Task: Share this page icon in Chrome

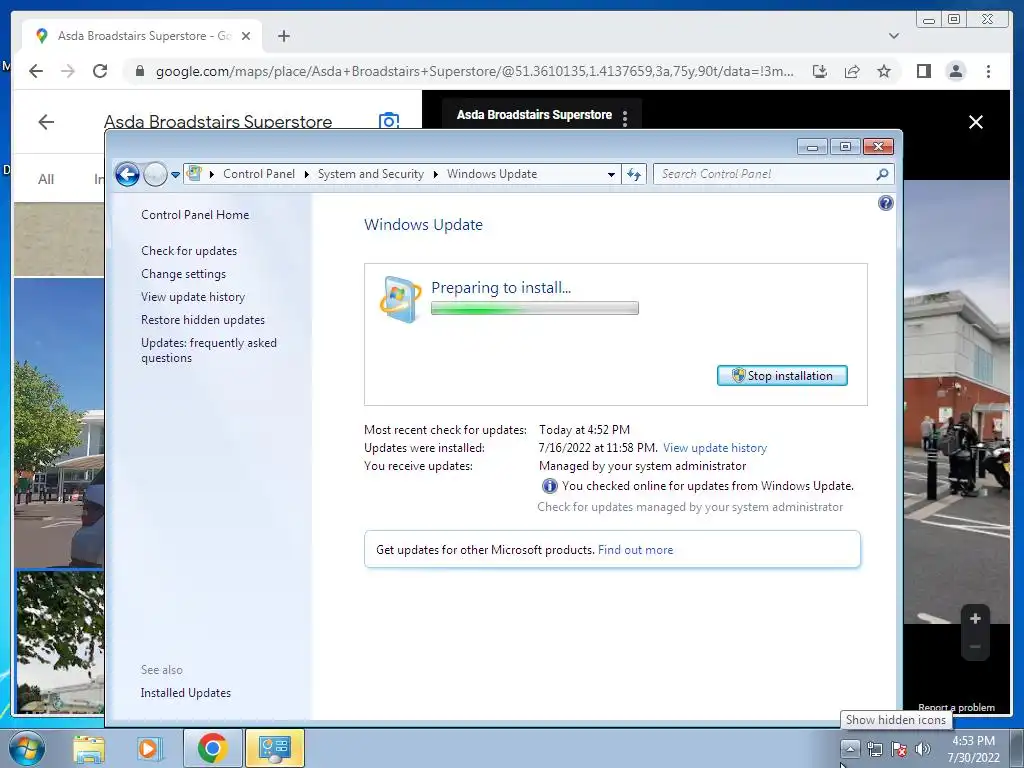Action: pyautogui.click(x=852, y=71)
